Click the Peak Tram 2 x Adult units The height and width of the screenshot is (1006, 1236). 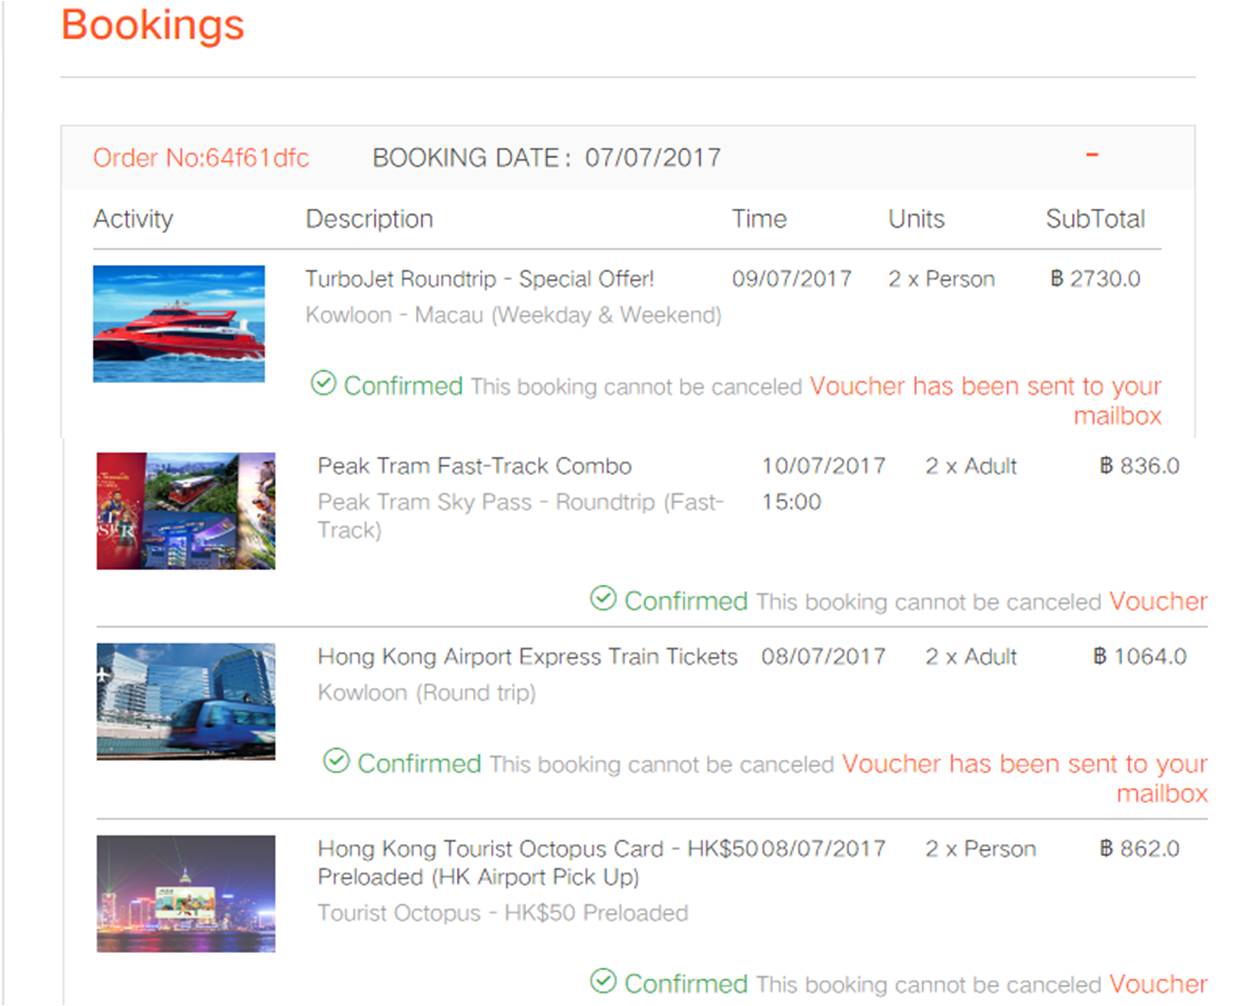coord(971,466)
